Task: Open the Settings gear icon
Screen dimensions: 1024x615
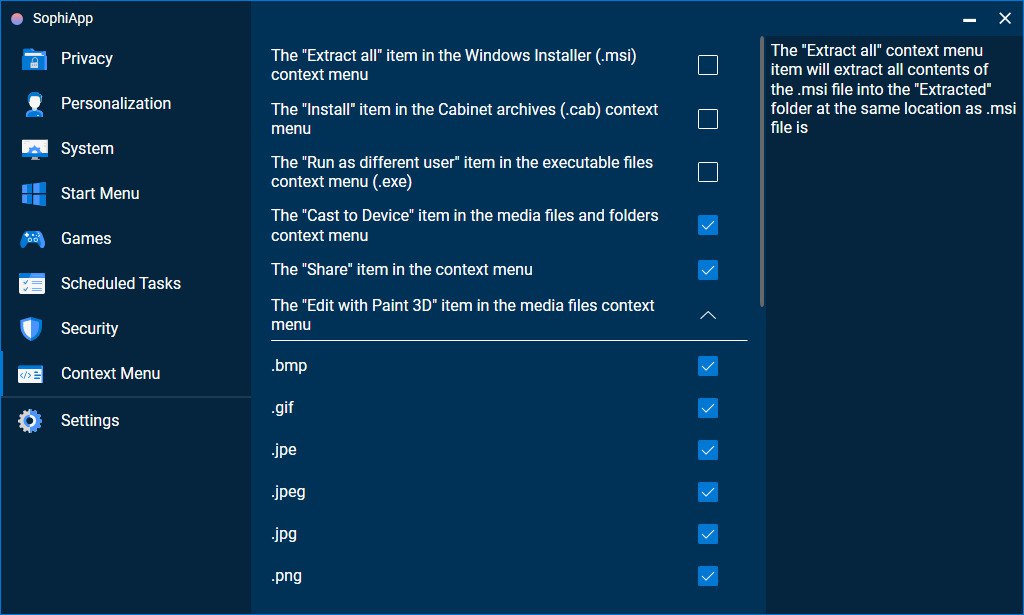Action: click(30, 420)
